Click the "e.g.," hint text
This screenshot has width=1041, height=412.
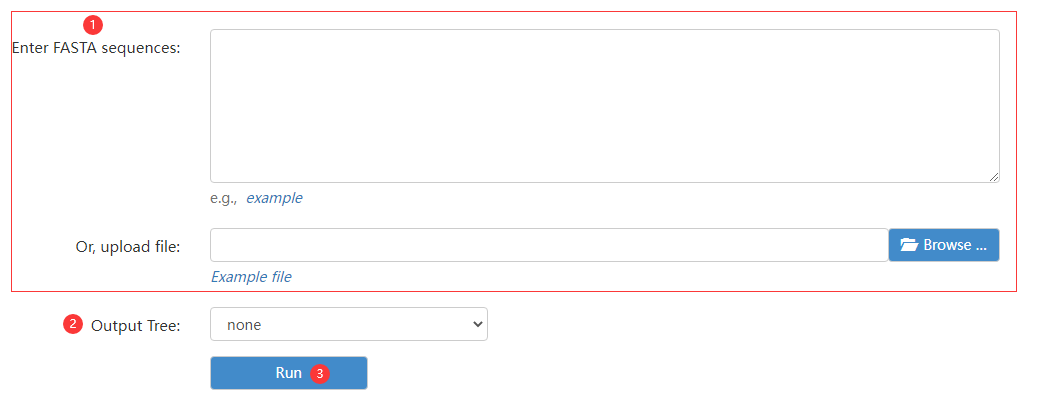click(224, 198)
